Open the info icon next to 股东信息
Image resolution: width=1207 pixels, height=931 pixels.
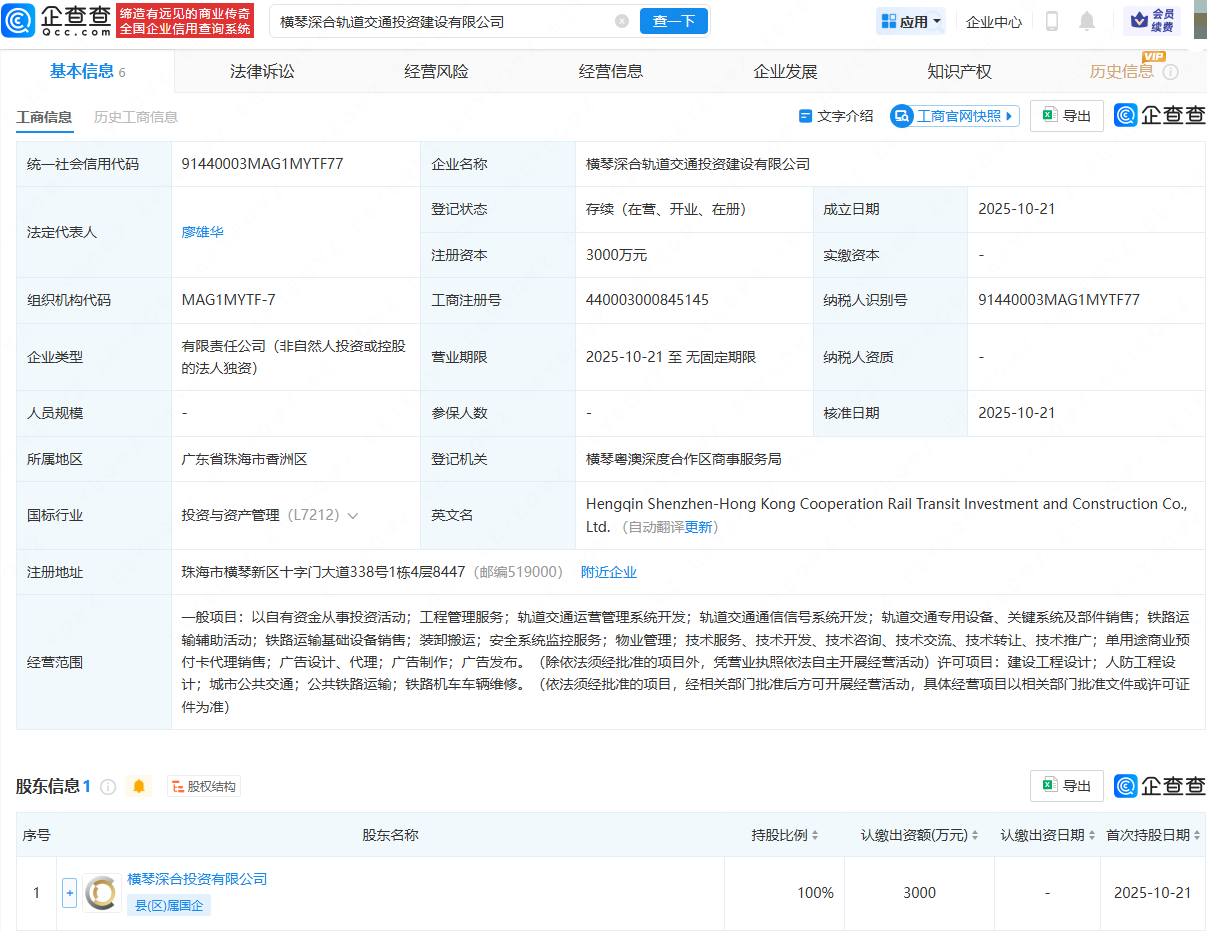click(109, 787)
